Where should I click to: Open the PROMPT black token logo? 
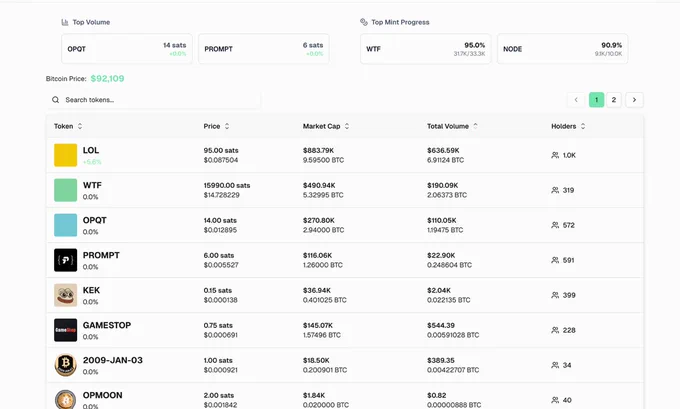65,260
